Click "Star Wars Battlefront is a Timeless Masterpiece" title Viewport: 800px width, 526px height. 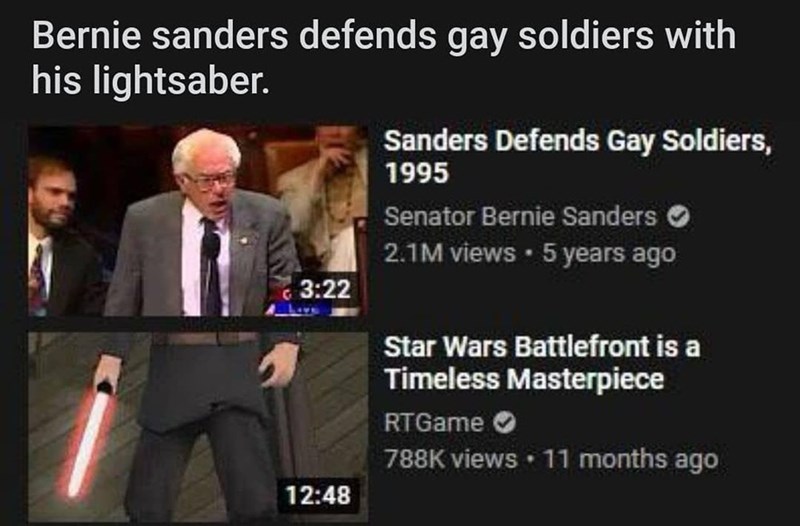click(x=542, y=362)
